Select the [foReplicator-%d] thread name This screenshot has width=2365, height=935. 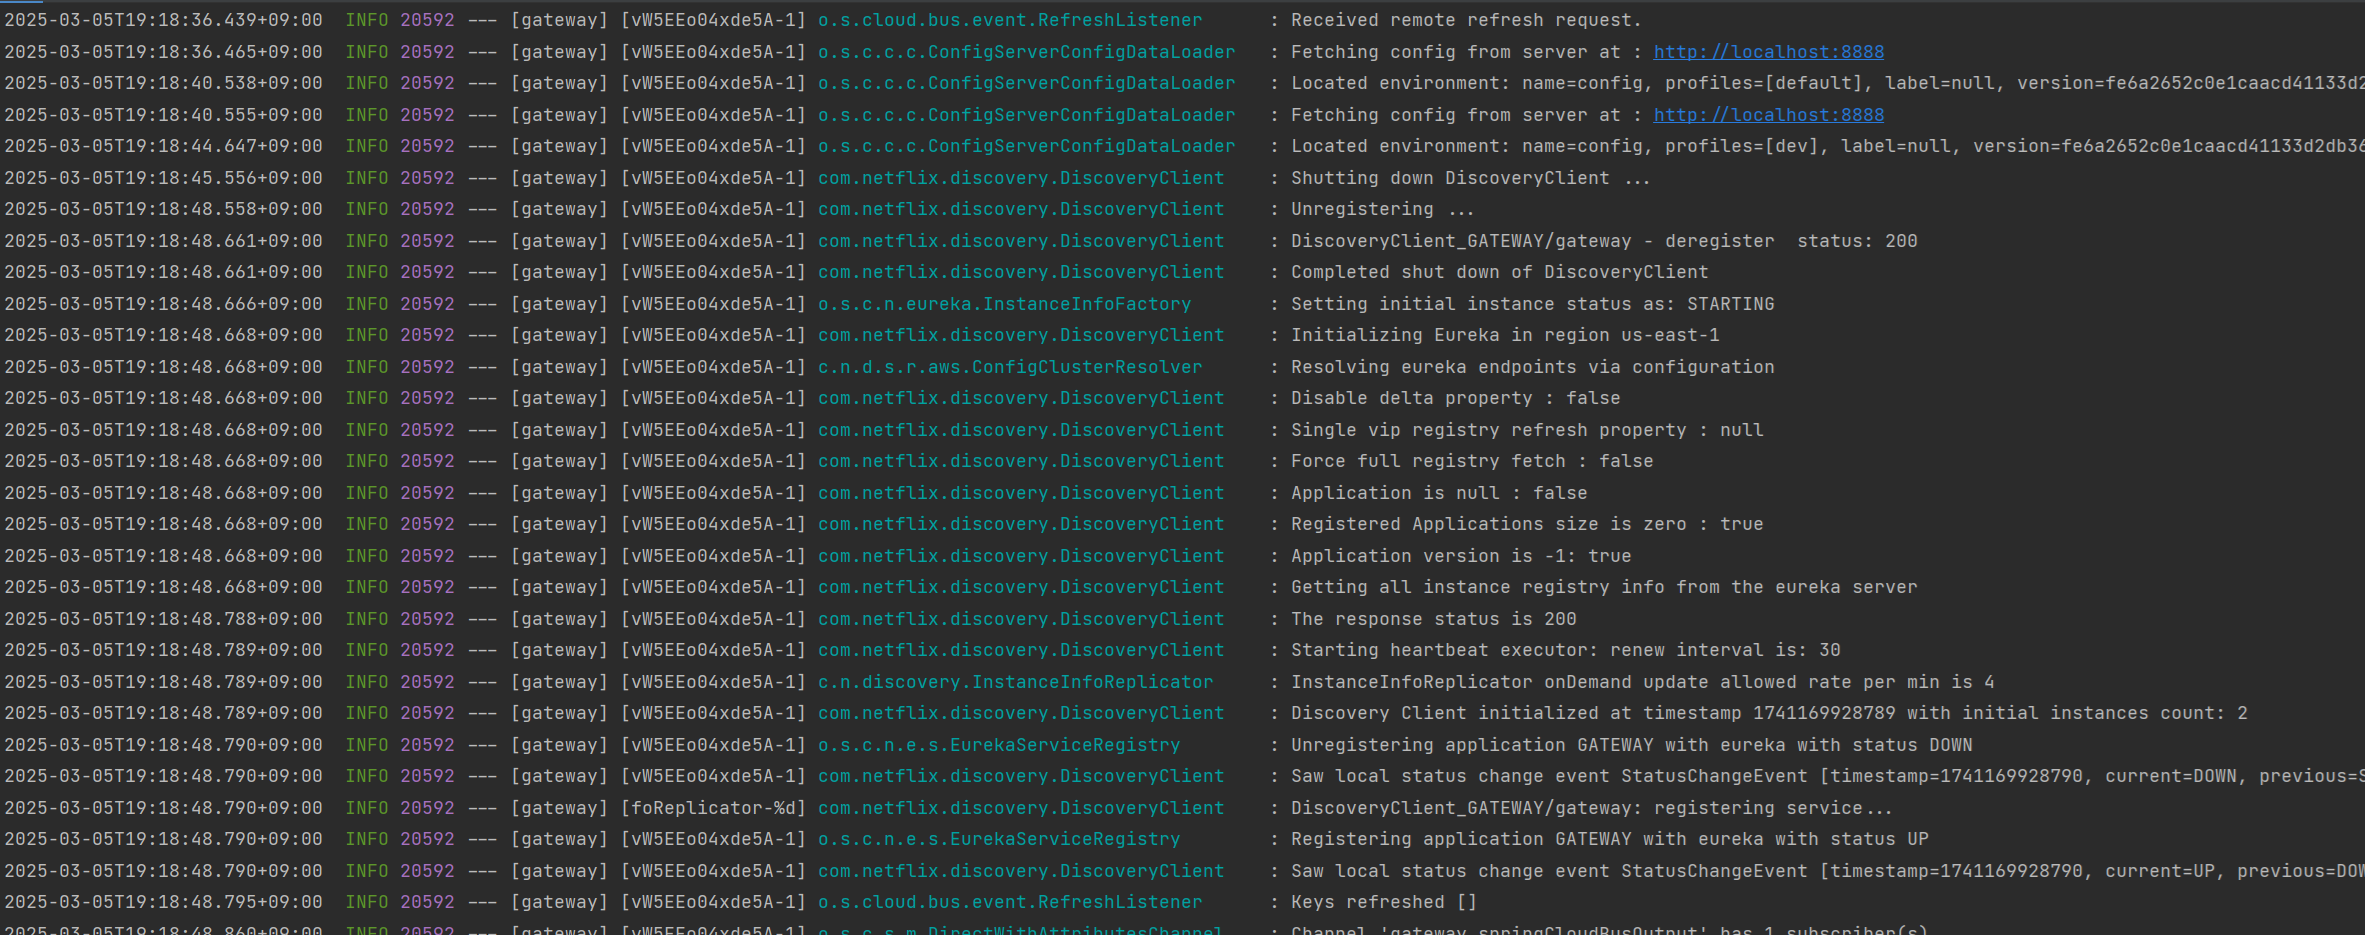[713, 808]
